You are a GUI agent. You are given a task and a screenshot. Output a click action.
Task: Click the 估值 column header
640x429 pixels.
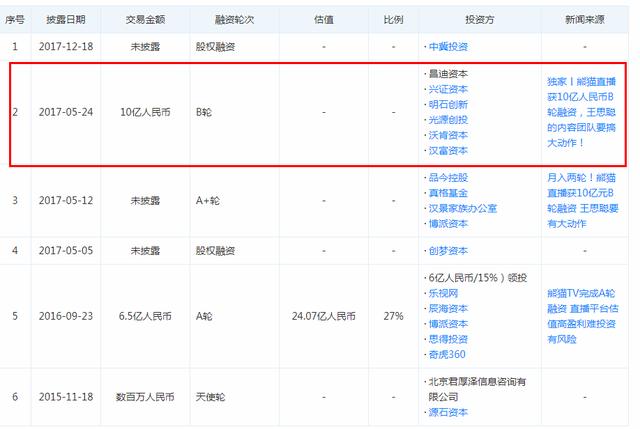point(324,19)
